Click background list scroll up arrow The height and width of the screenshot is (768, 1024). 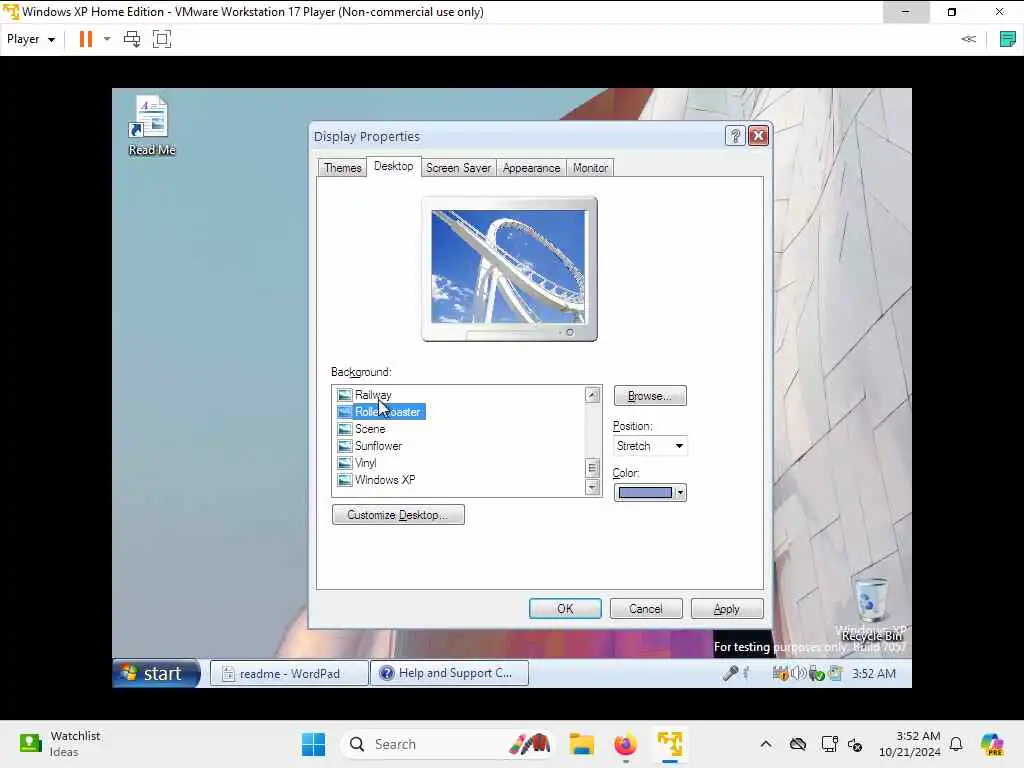click(x=592, y=394)
